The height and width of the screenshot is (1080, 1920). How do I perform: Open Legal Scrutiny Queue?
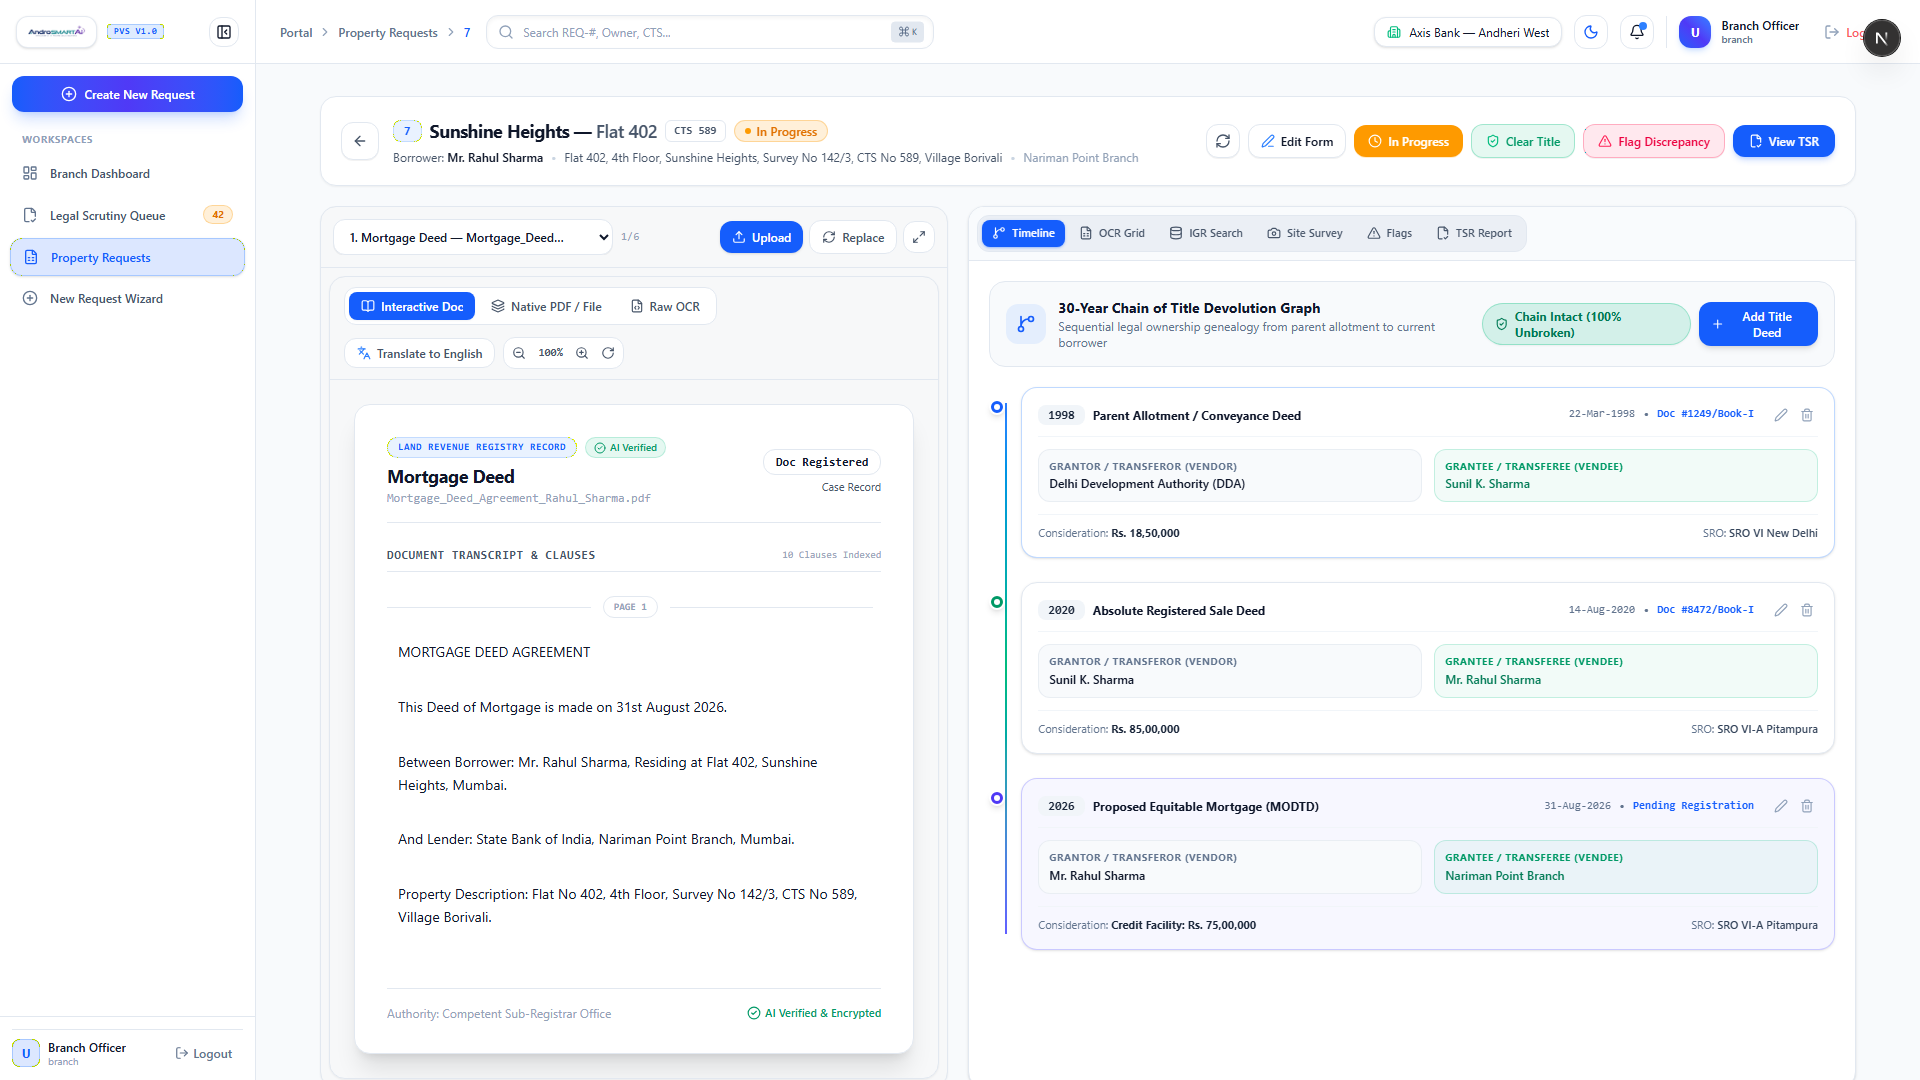127,215
